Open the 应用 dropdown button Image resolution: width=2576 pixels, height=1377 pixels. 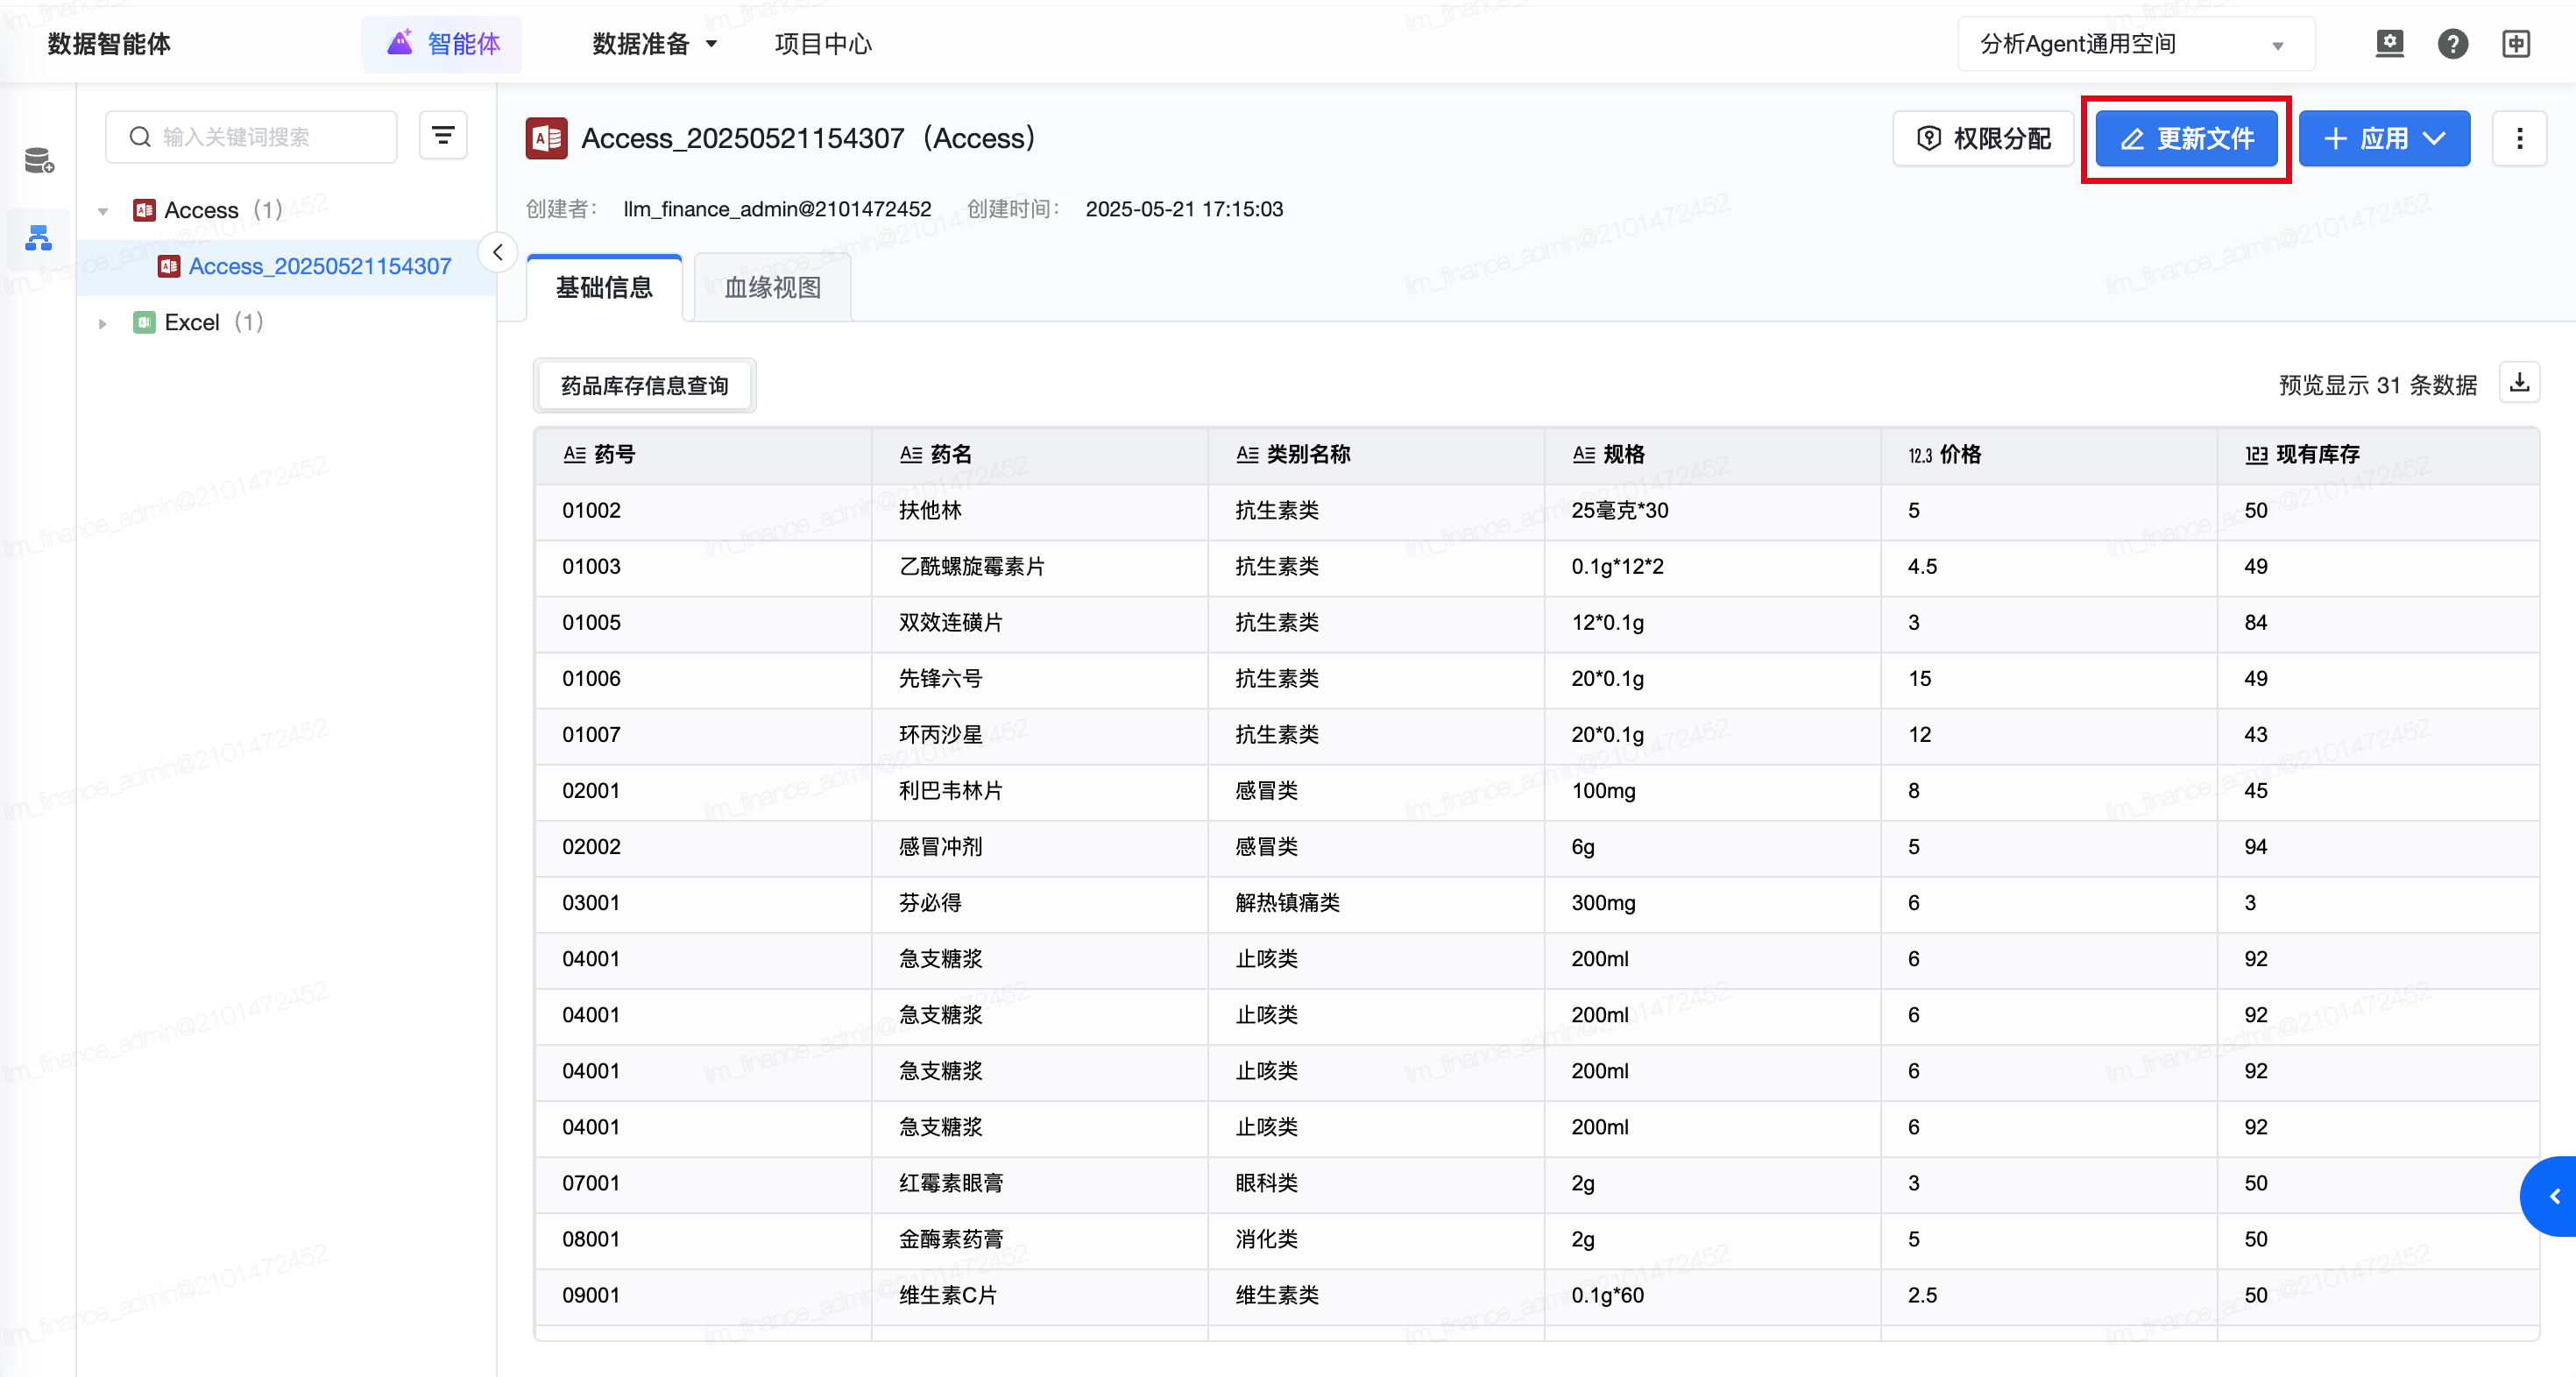pyautogui.click(x=2384, y=138)
